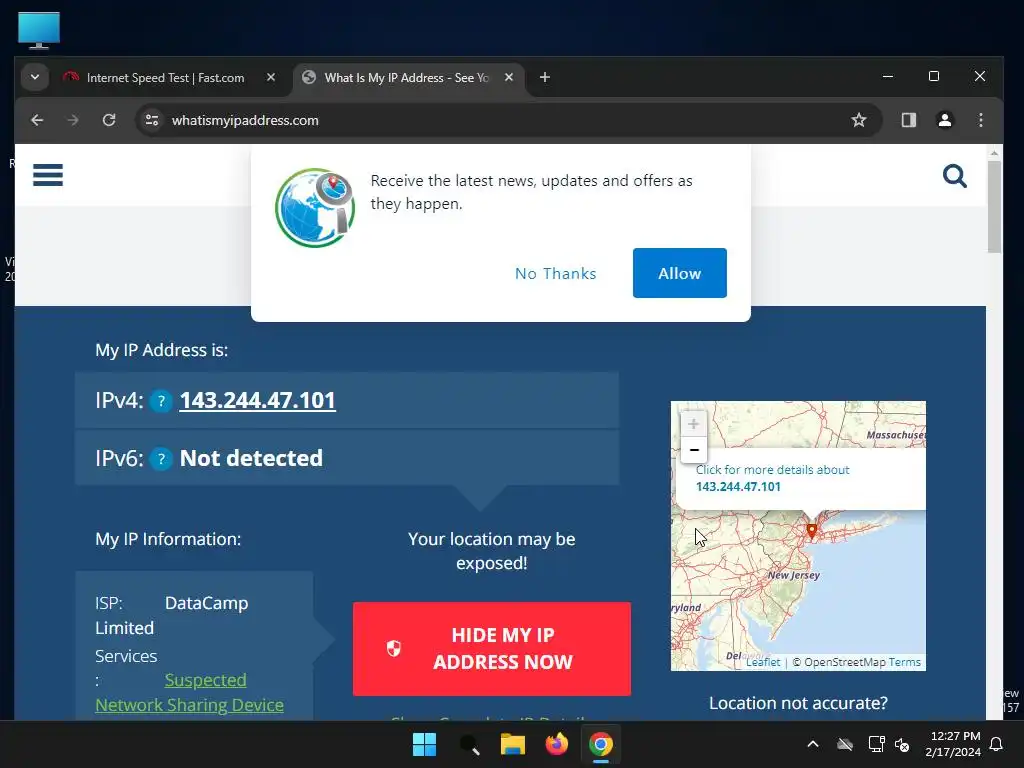Viewport: 1024px width, 768px height.
Task: Open Windows taskbar search
Action: click(469, 744)
